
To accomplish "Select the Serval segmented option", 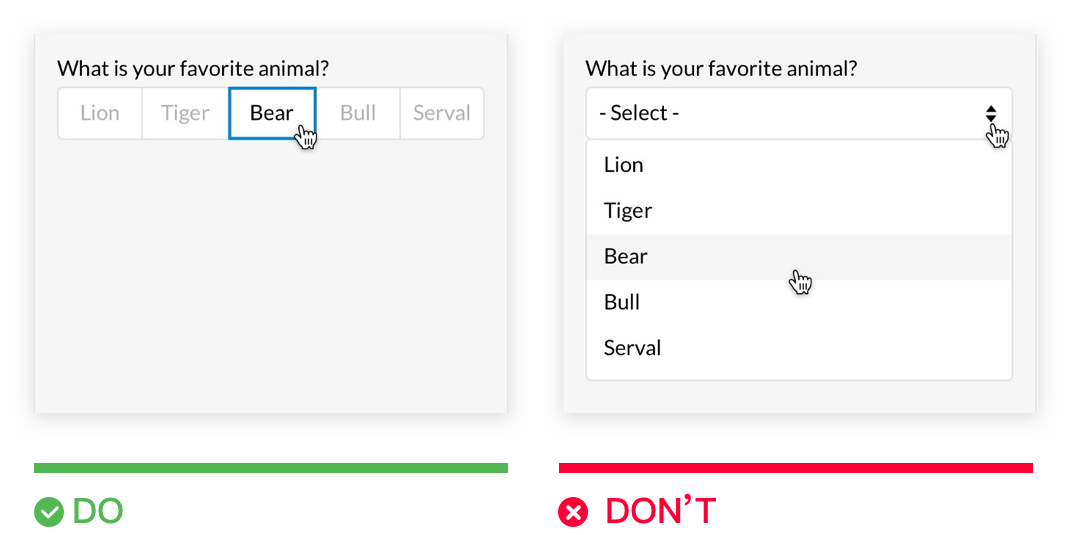I will pyautogui.click(x=442, y=113).
